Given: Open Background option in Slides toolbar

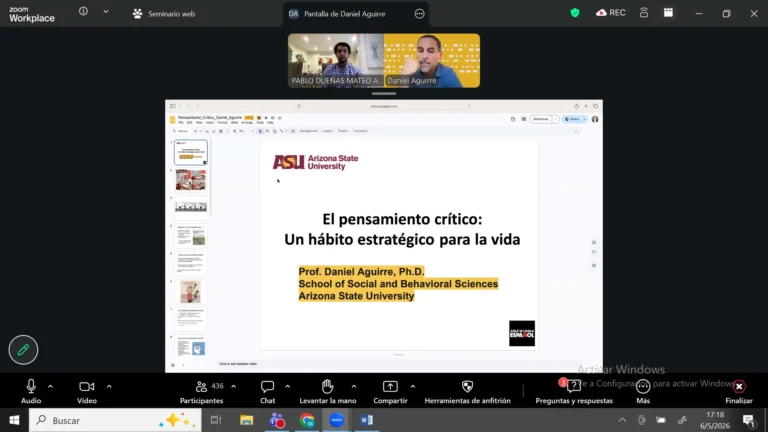Looking at the screenshot, I should coord(309,131).
